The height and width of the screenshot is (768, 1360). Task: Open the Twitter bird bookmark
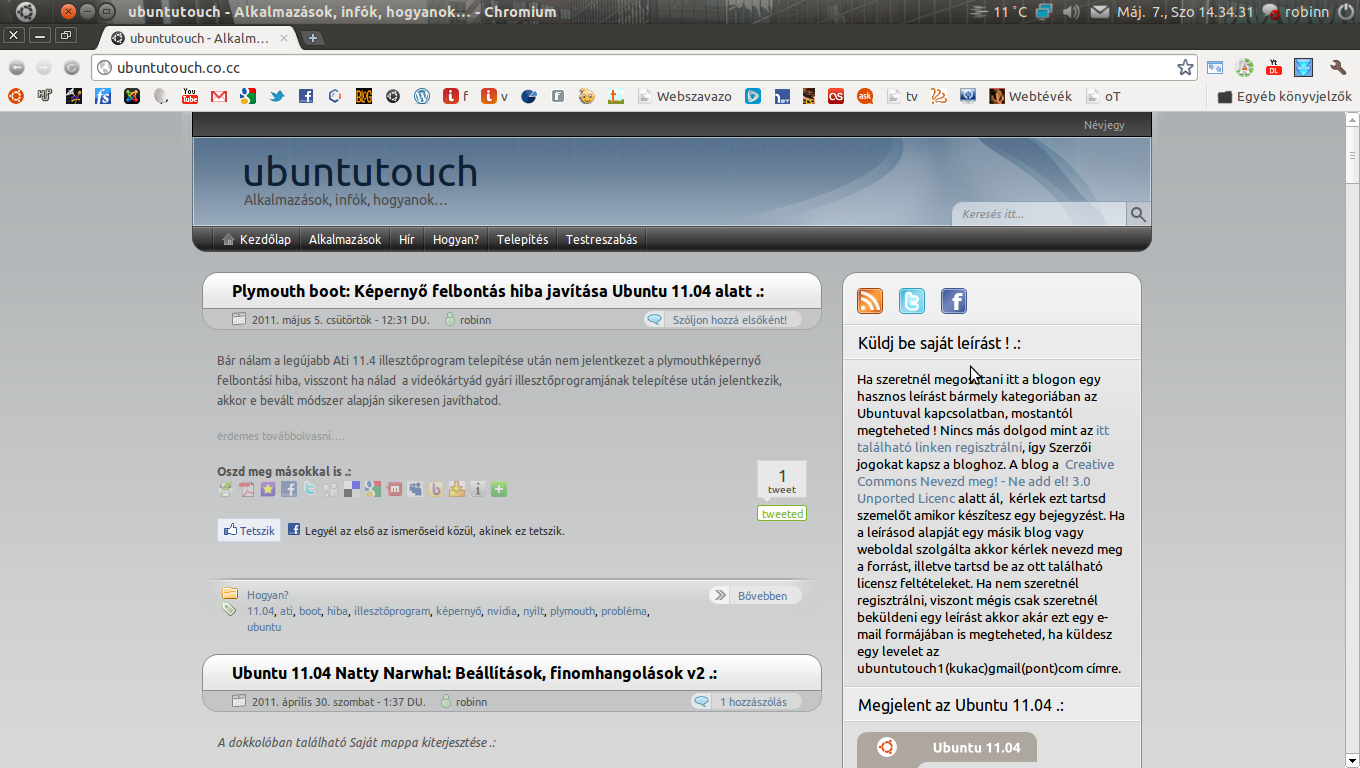click(277, 96)
